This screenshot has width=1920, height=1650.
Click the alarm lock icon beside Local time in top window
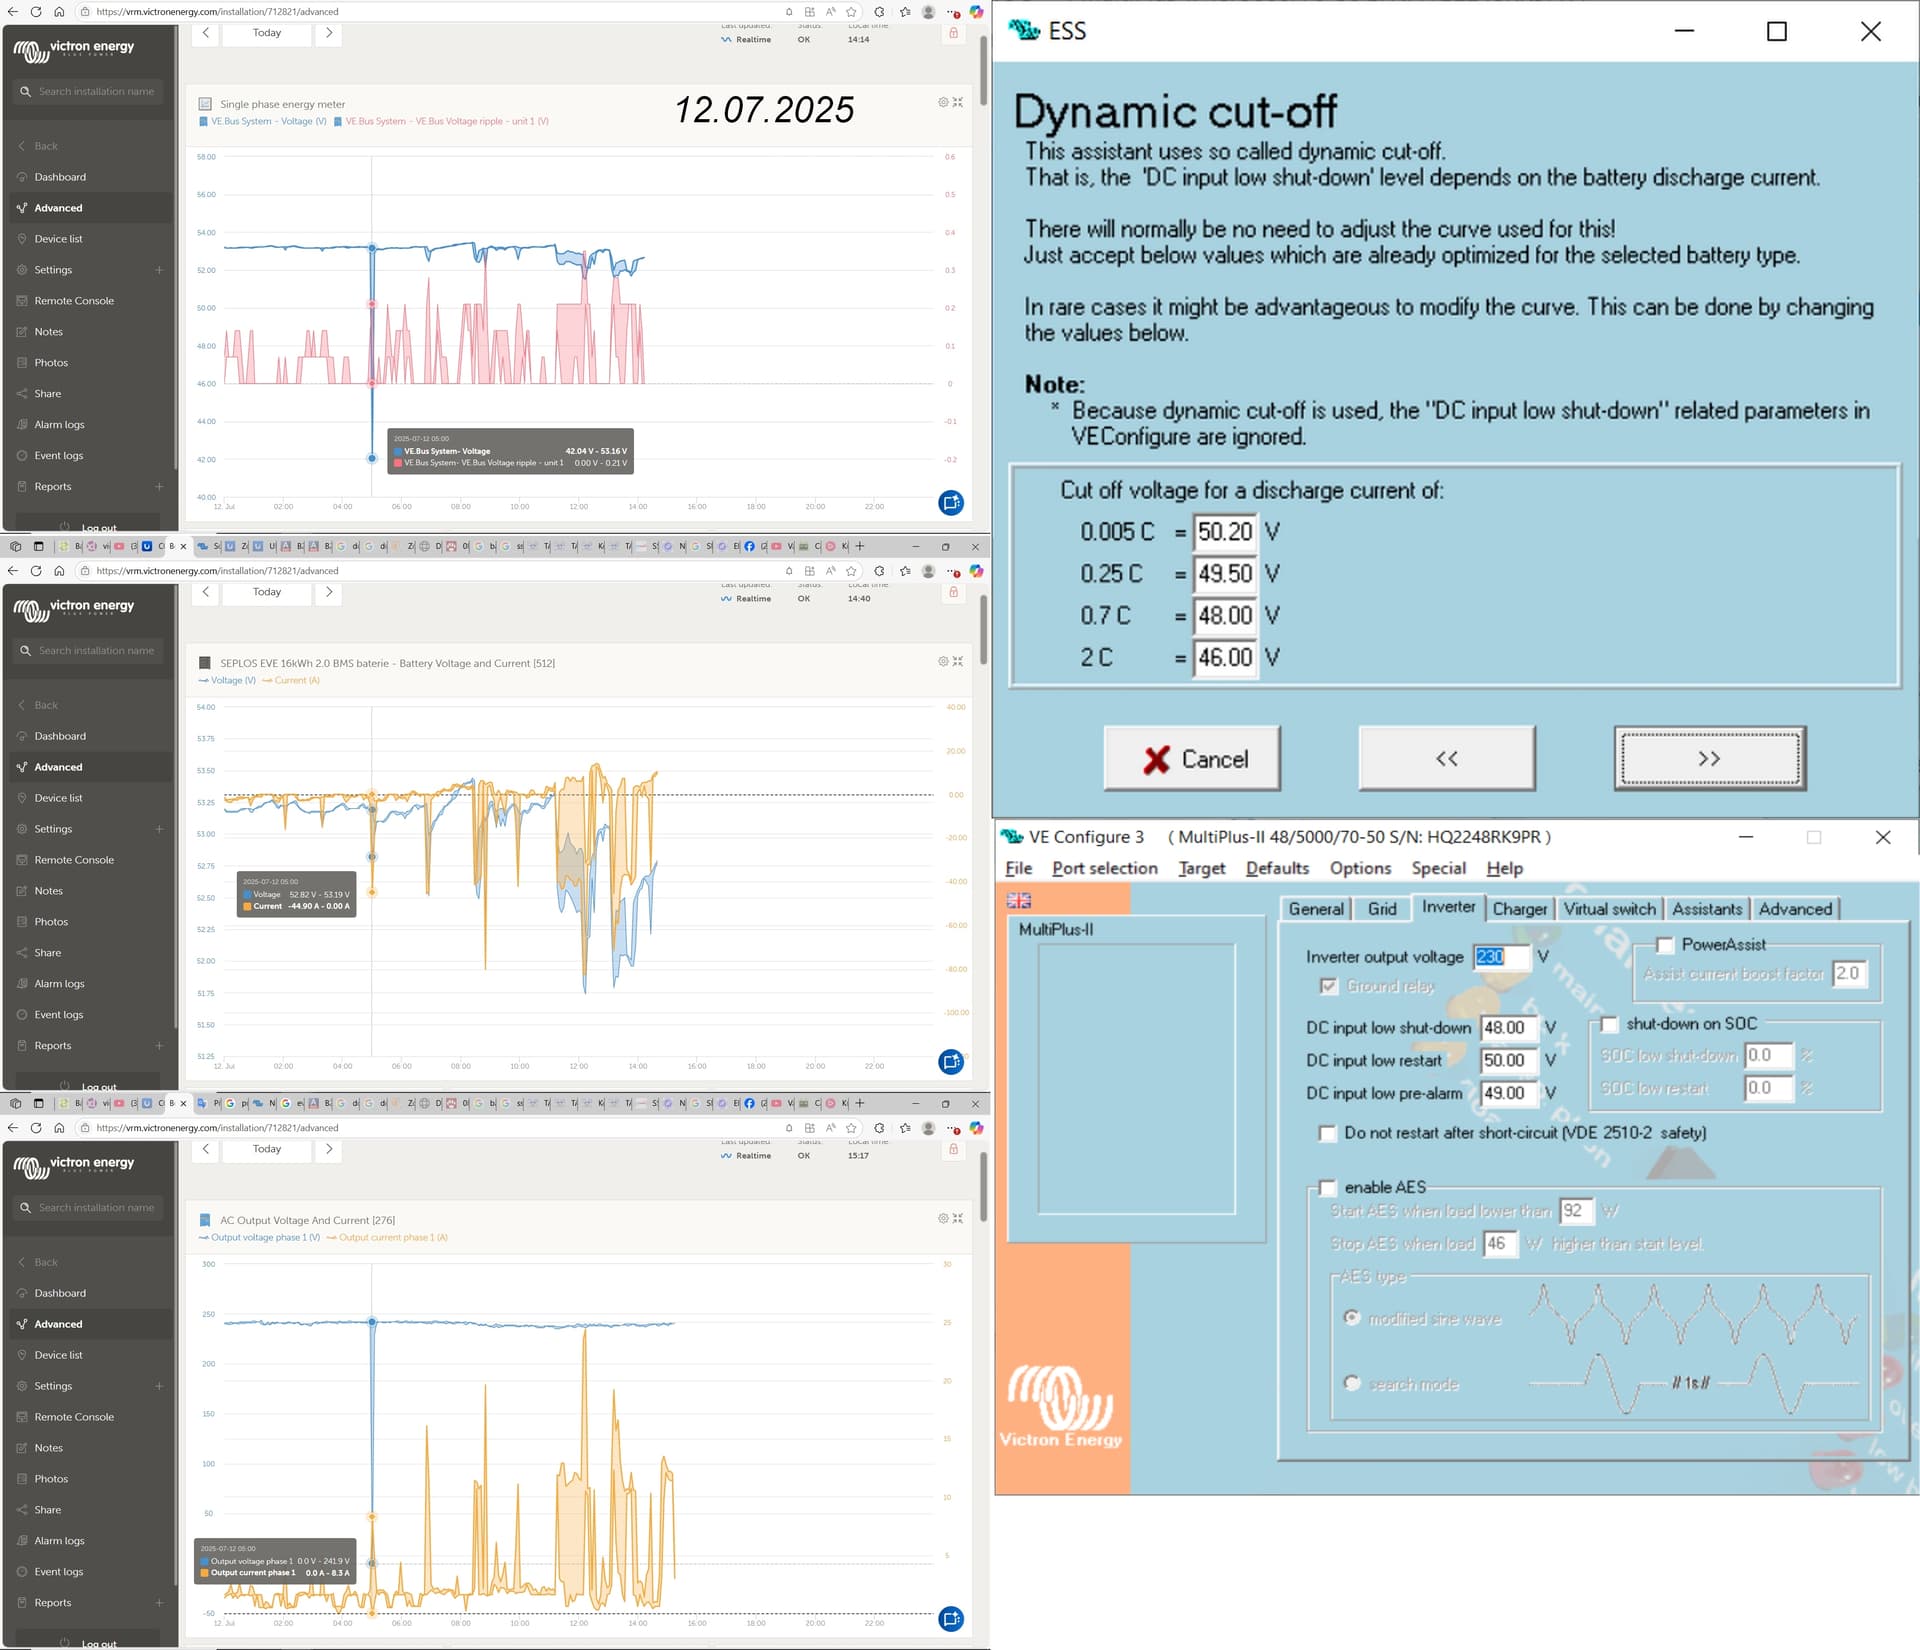click(x=953, y=33)
